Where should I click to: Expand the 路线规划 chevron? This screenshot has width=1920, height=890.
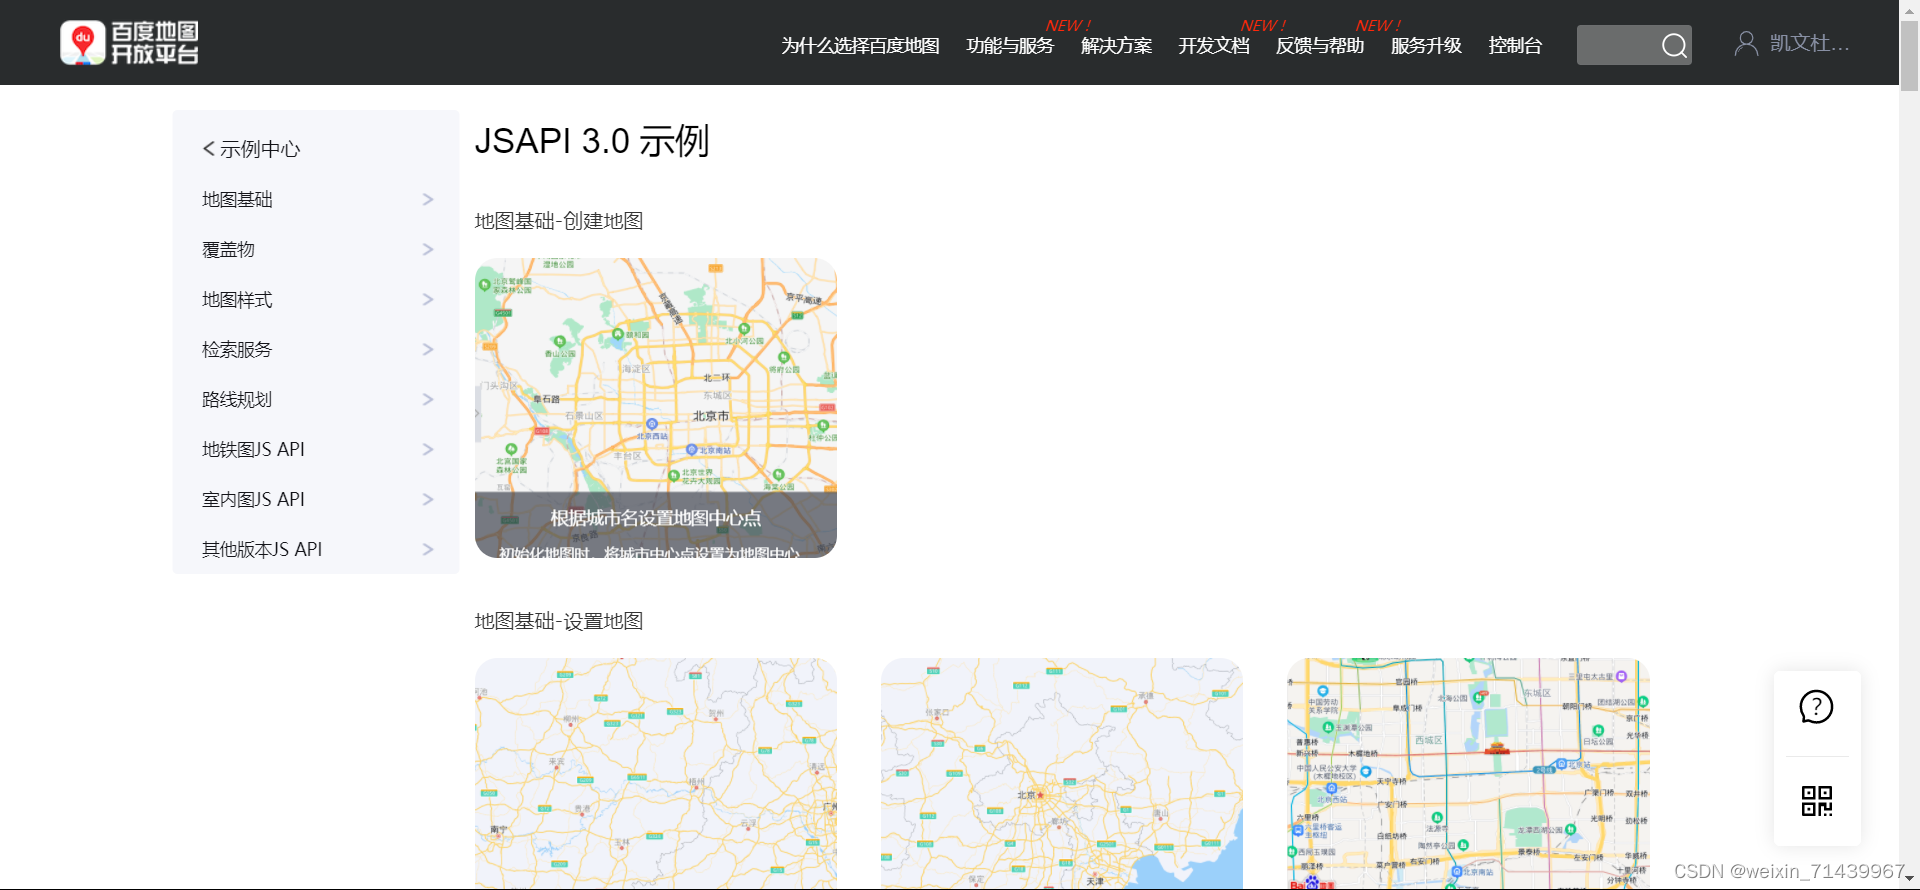(x=428, y=399)
